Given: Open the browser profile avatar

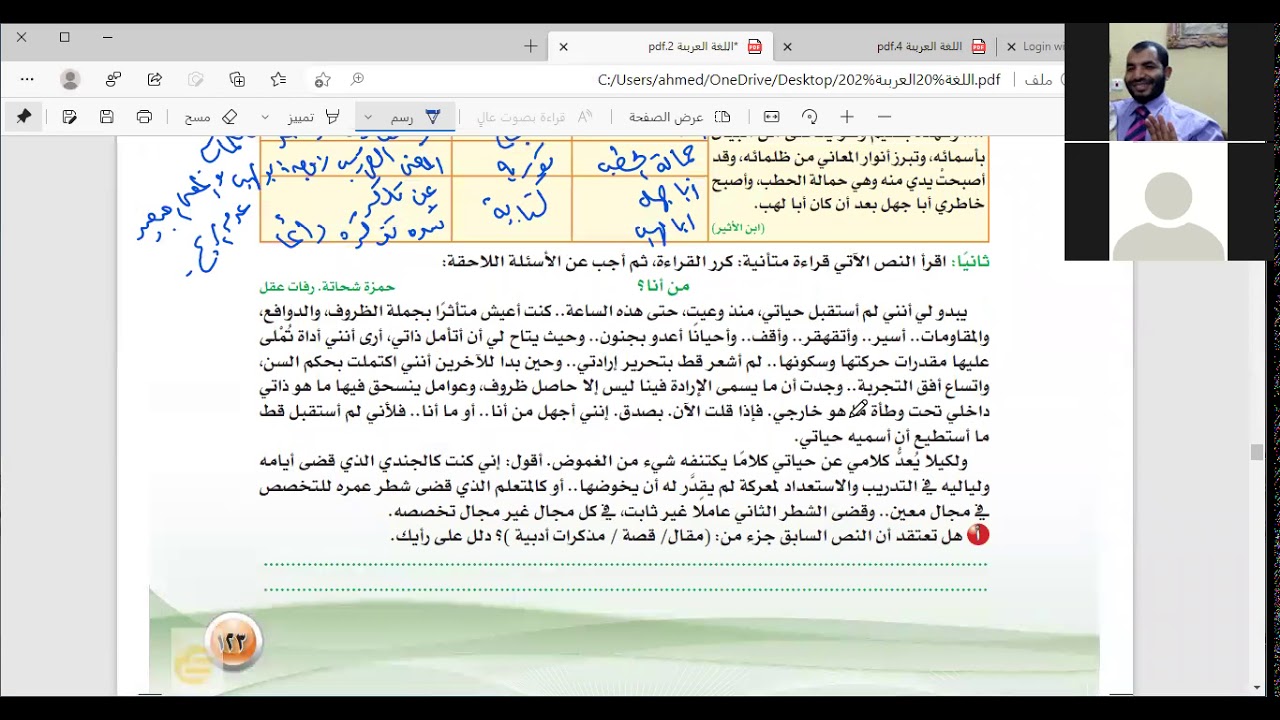Looking at the screenshot, I should 70,79.
